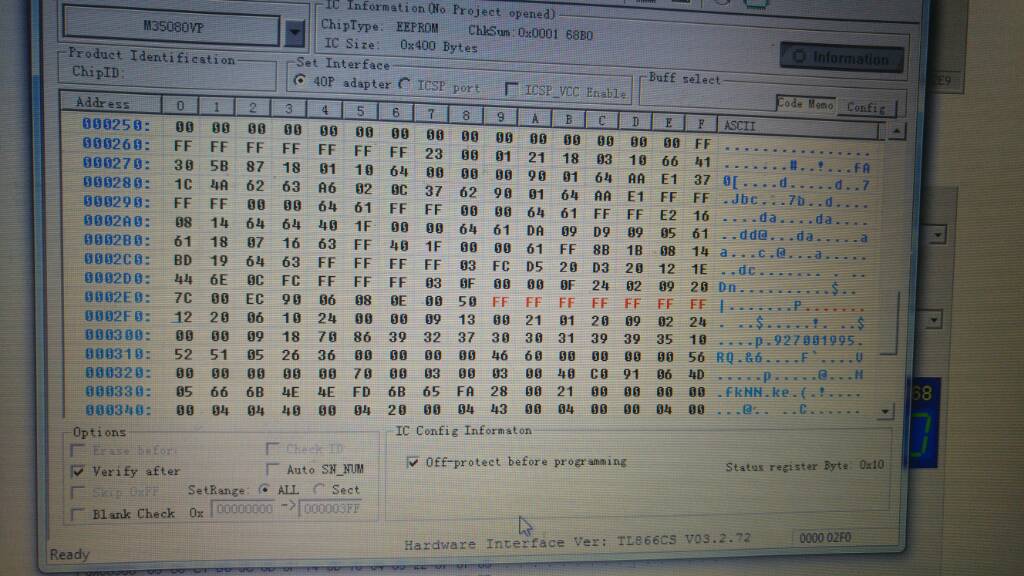Select the 40P adapter interface option
Viewport: 1024px width, 576px height.
click(301, 83)
